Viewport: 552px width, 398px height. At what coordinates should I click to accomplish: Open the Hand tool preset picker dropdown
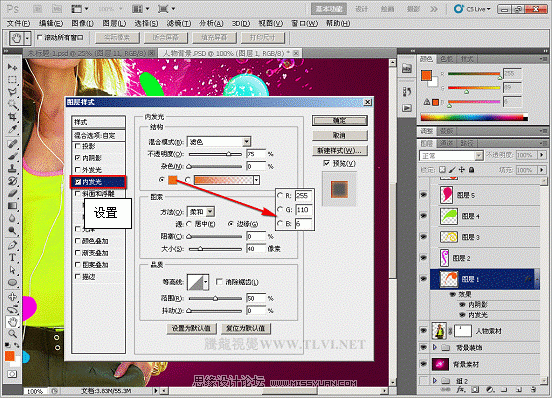pyautogui.click(x=27, y=38)
